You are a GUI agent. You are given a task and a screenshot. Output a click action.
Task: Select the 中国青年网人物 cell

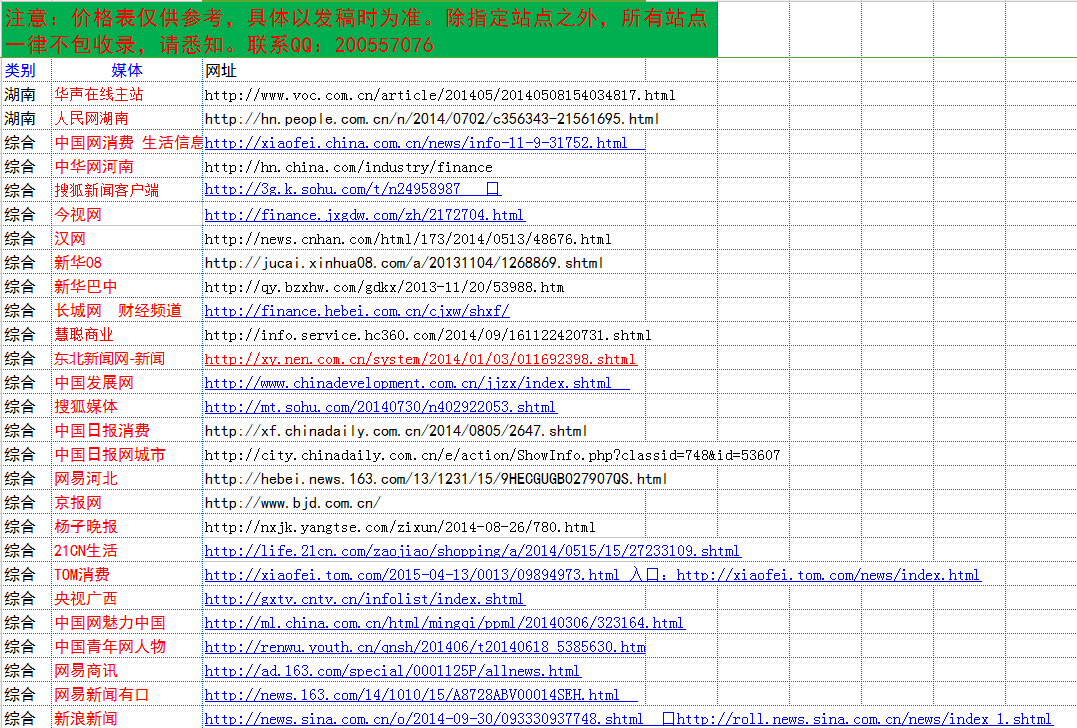127,647
